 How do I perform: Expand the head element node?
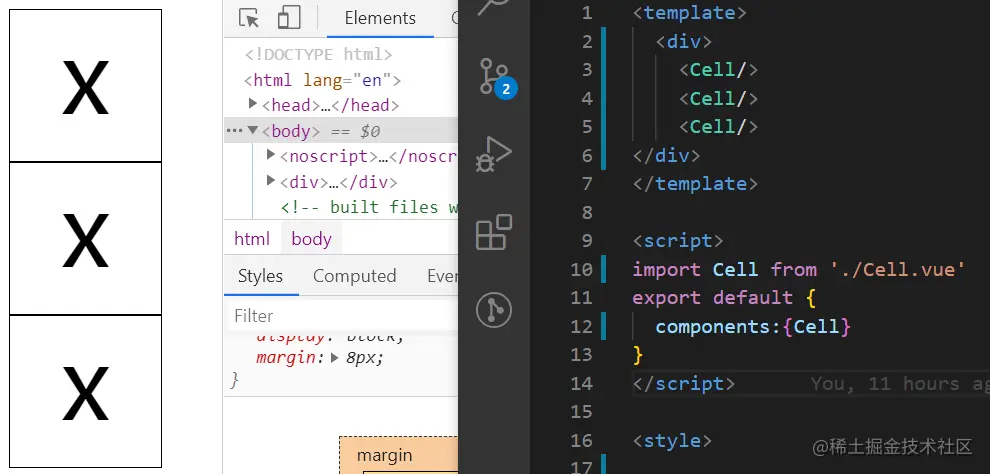click(253, 103)
